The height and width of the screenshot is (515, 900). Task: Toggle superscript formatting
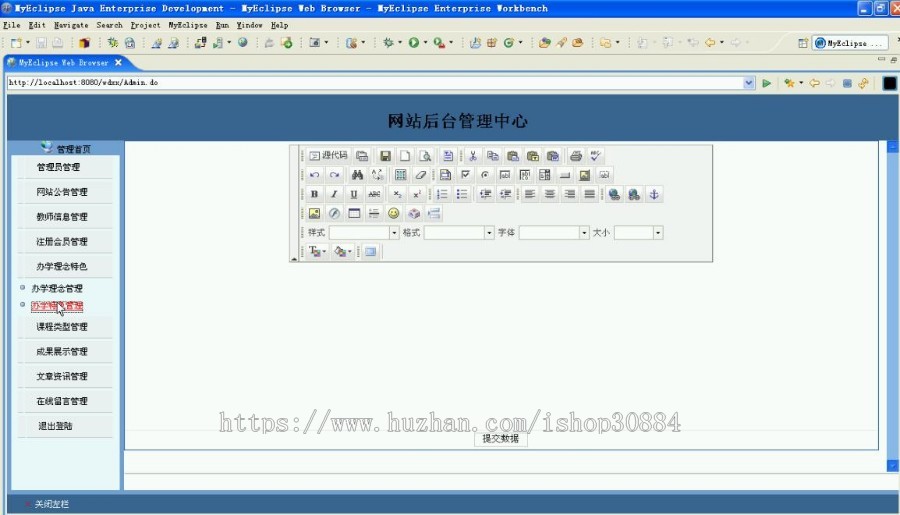click(x=417, y=194)
